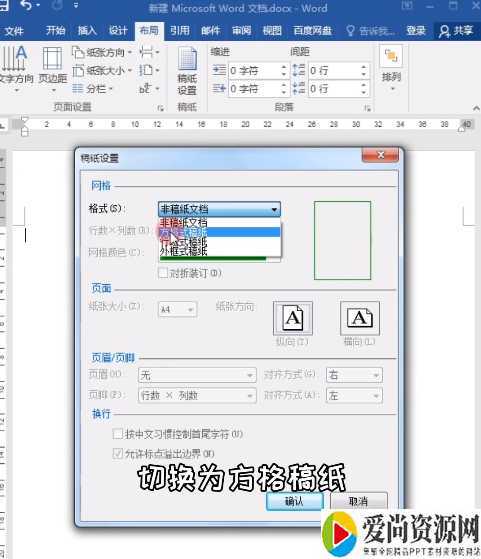Switch to the 邮件 ribbon tab
Viewport: 481px width, 559px height.
point(211,31)
